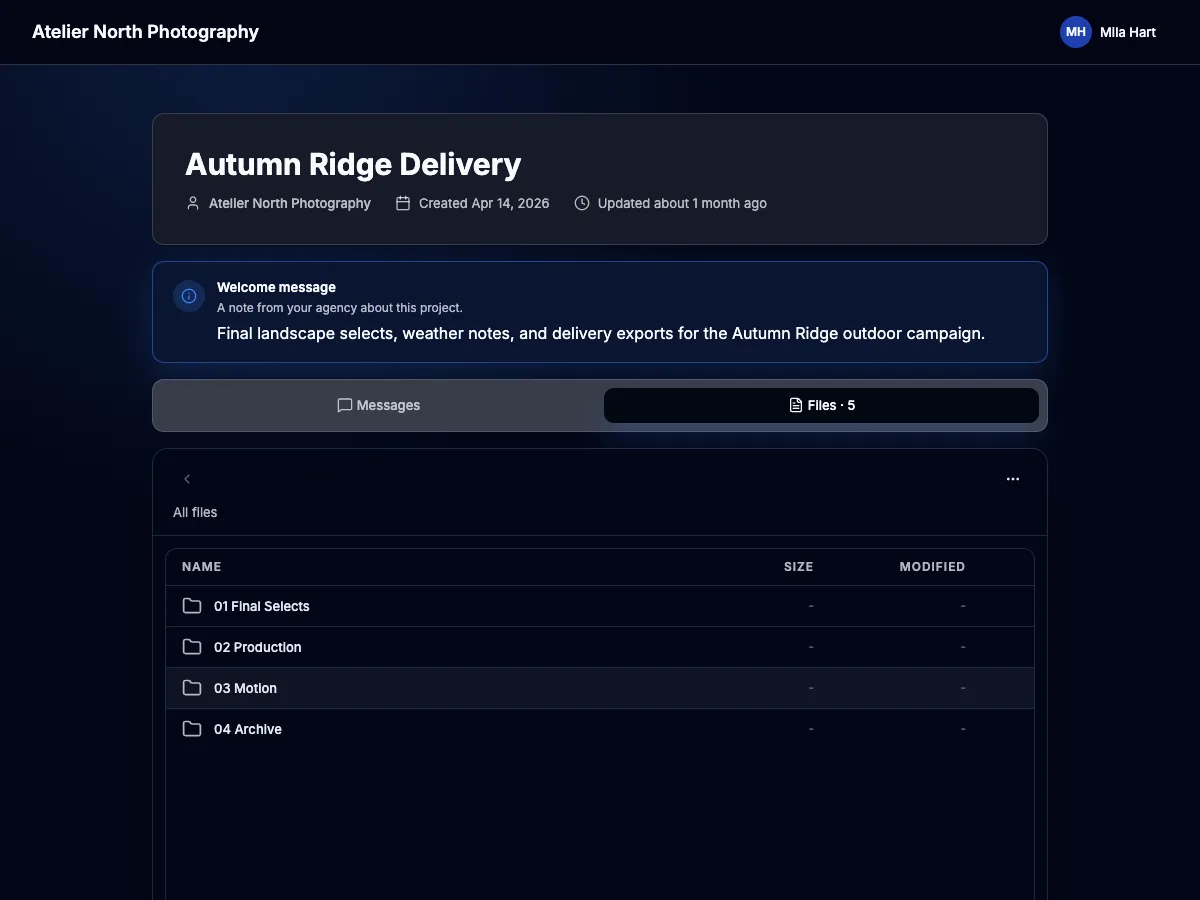Click the clock icon beside Updated
1200x900 pixels.
(582, 203)
